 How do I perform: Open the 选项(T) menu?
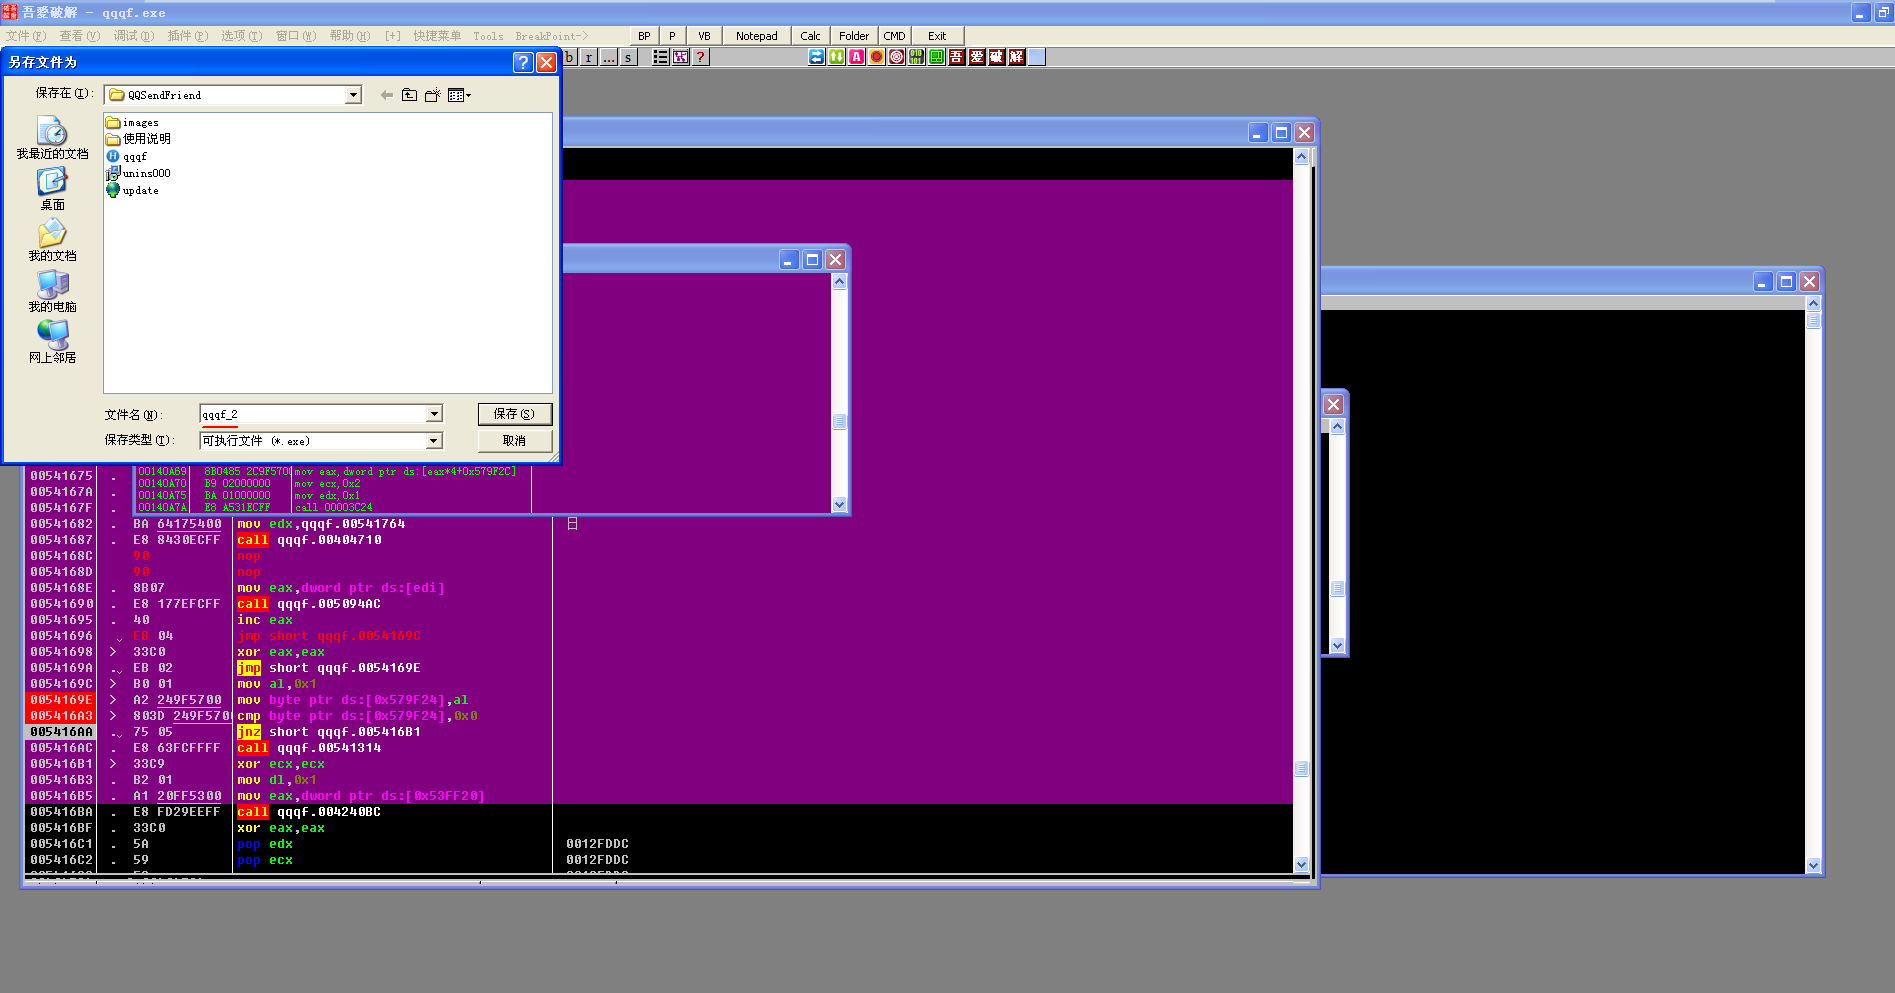[x=242, y=36]
